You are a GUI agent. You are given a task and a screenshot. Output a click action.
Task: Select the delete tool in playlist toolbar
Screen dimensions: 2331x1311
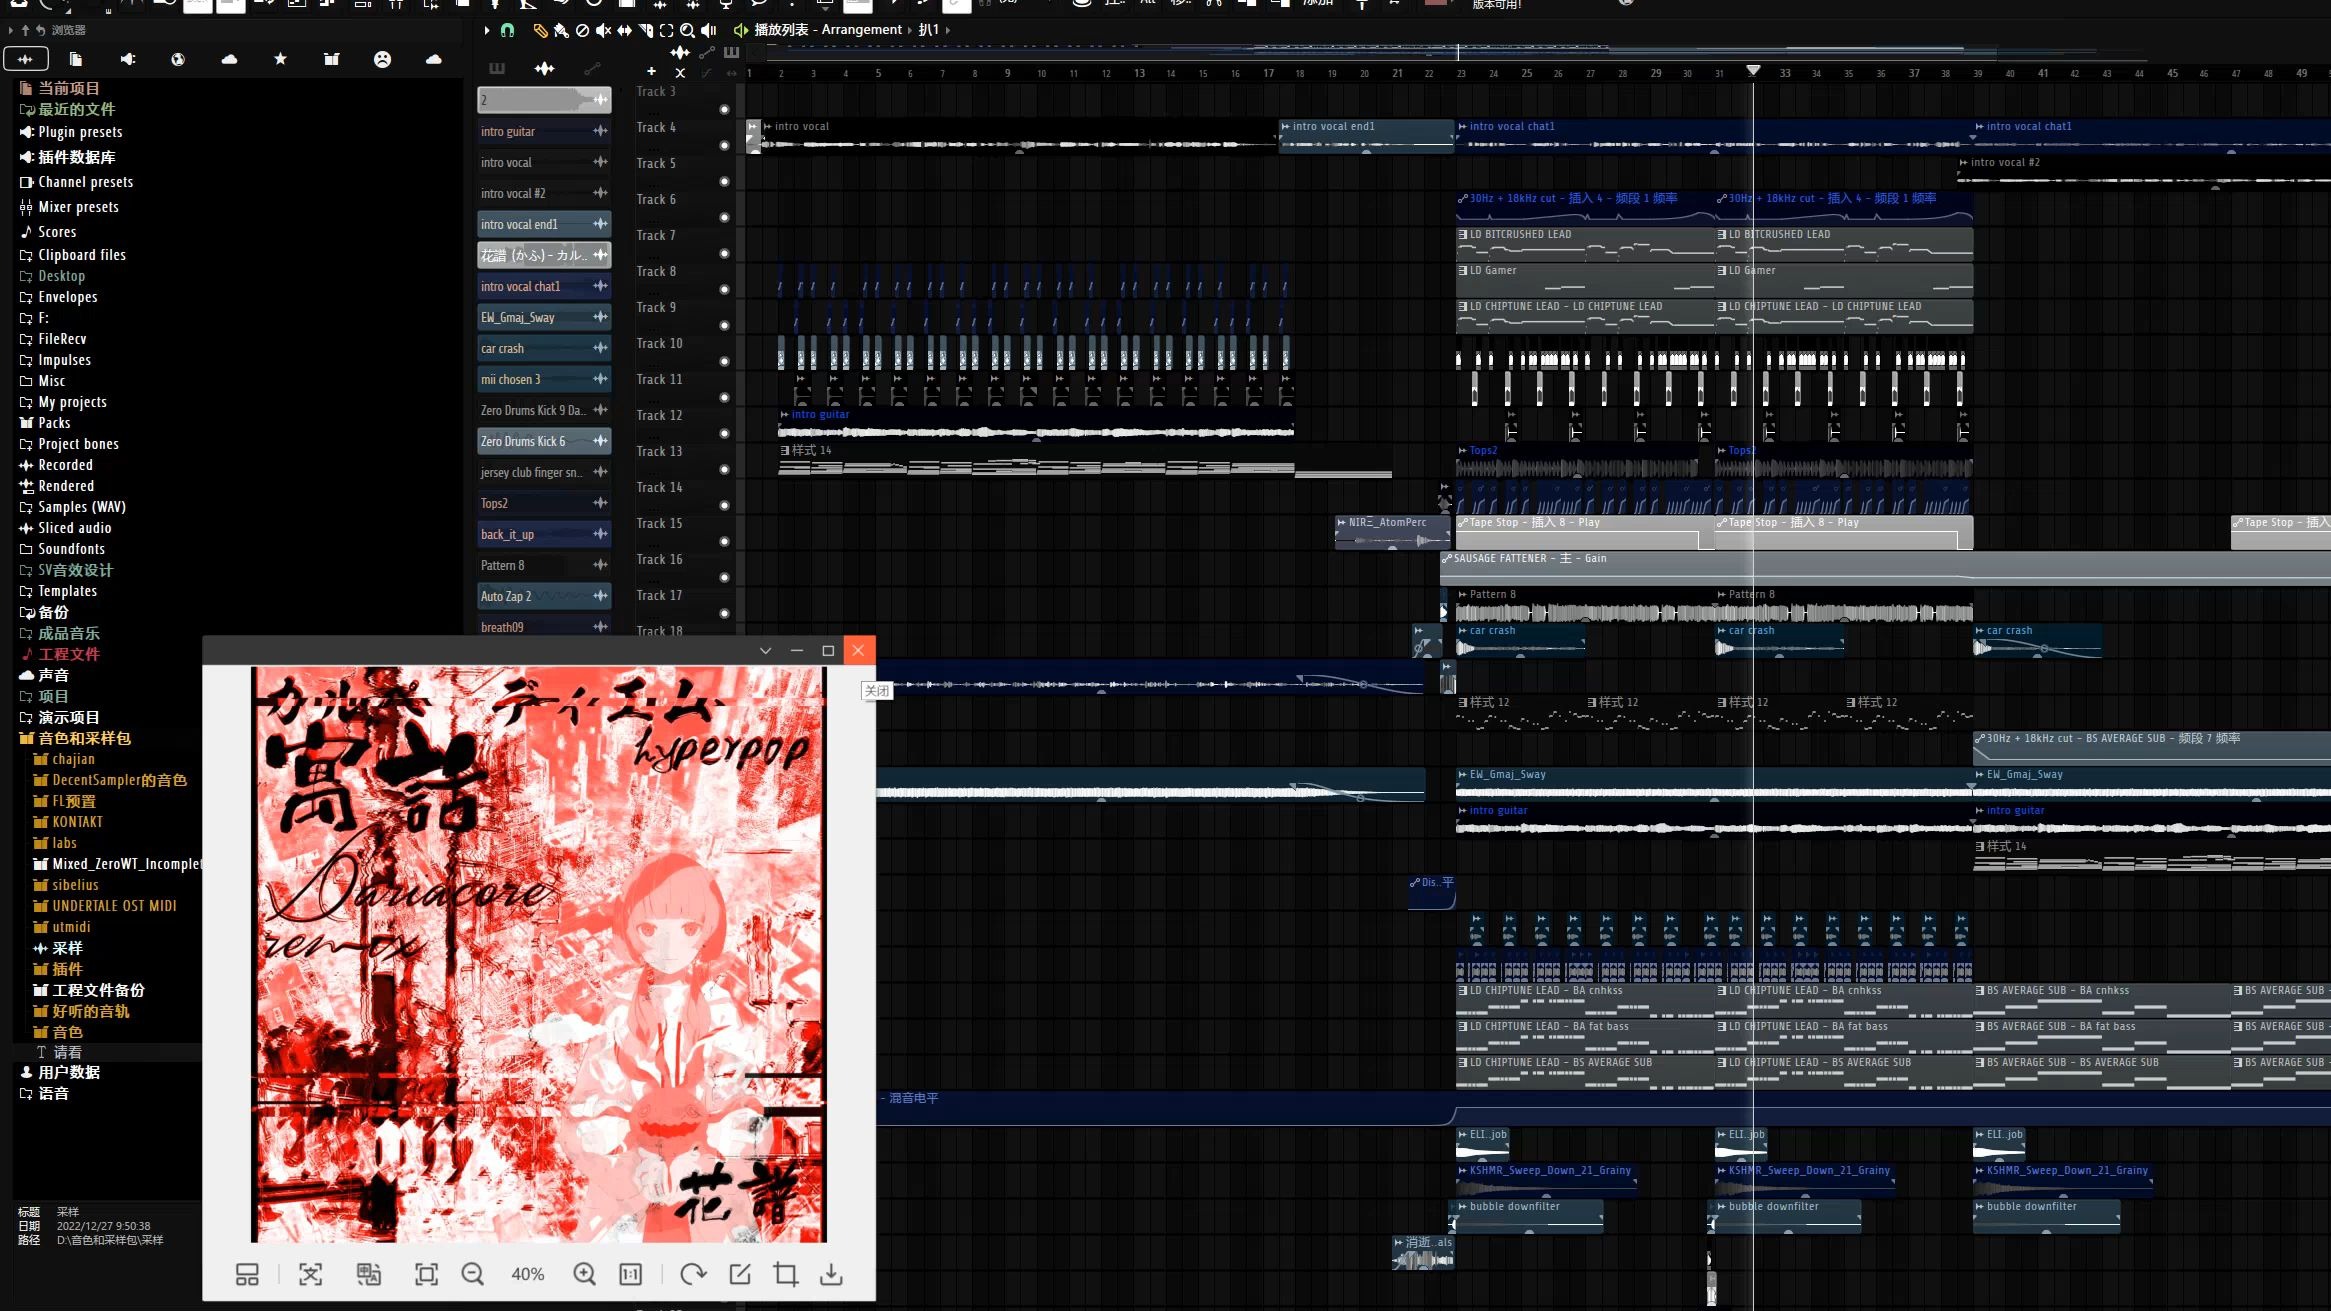coord(582,30)
